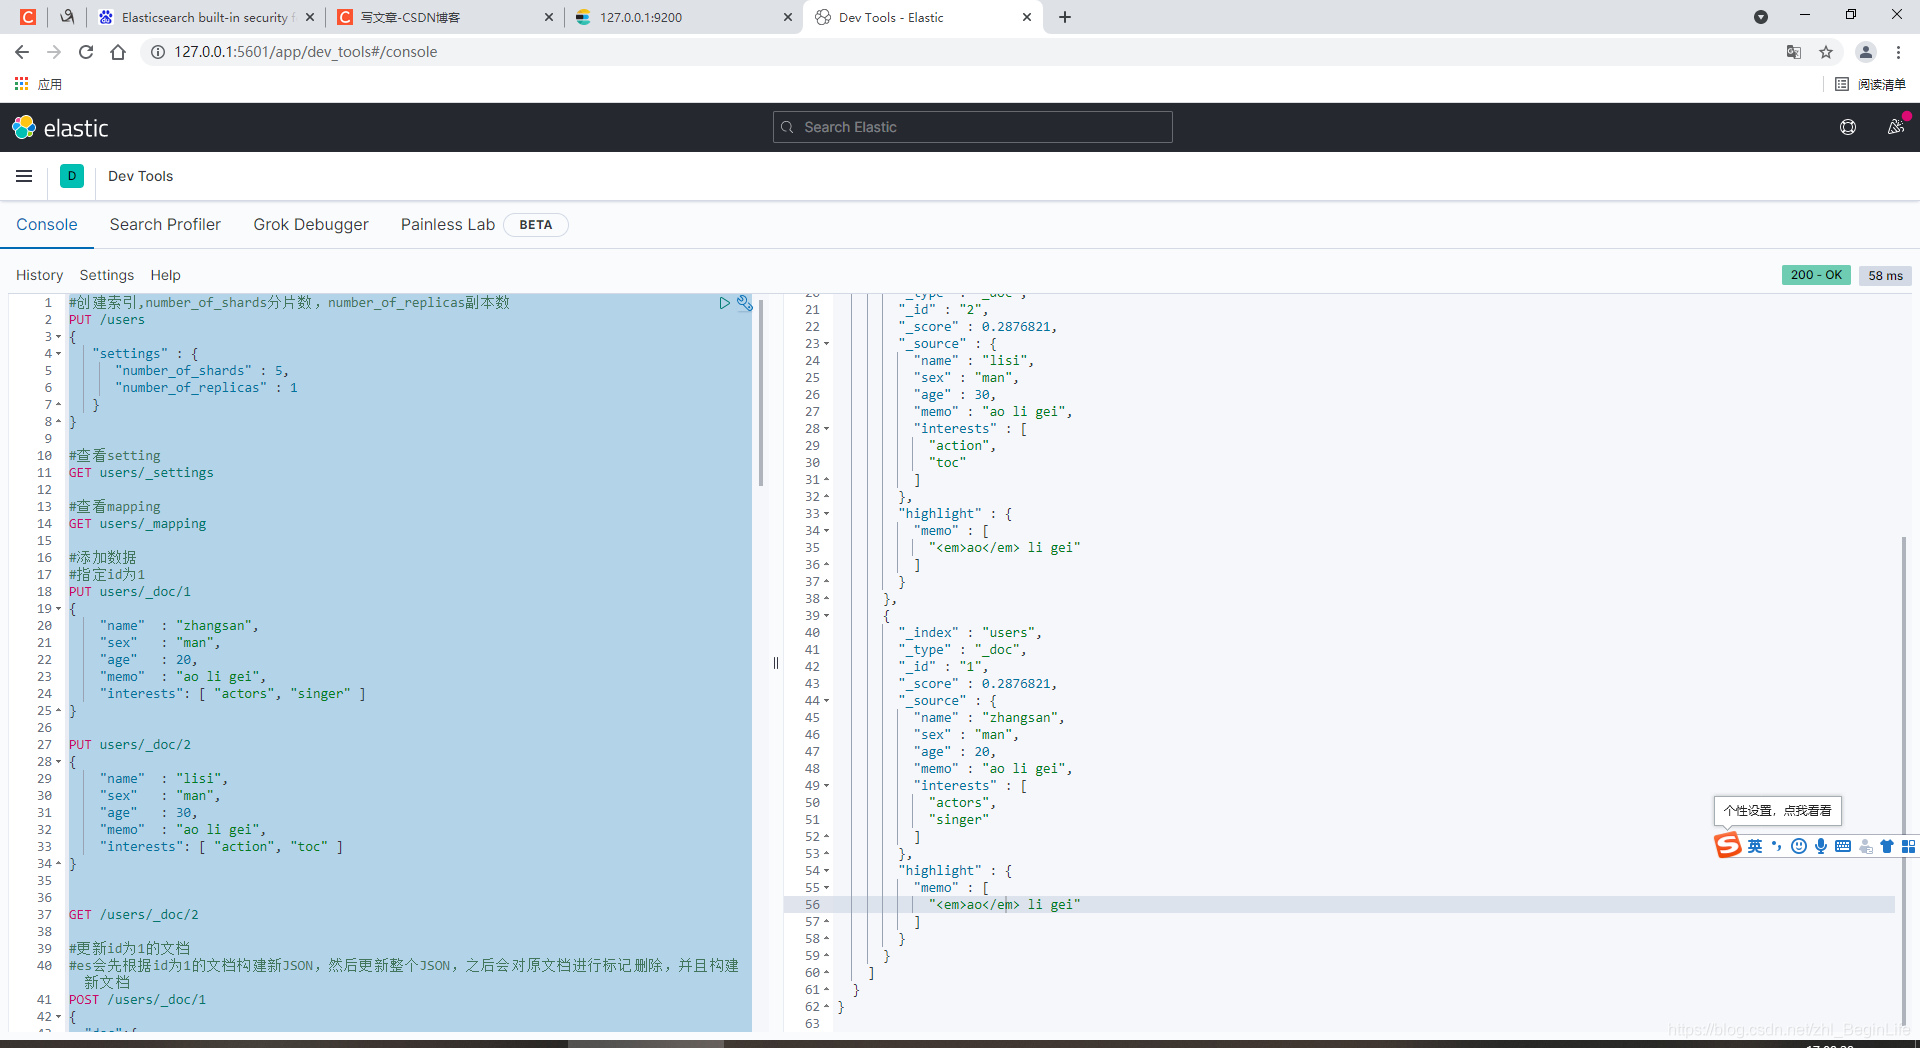1920x1048 pixels.
Task: Place cursor on GET users/_settings line
Action: tap(141, 473)
